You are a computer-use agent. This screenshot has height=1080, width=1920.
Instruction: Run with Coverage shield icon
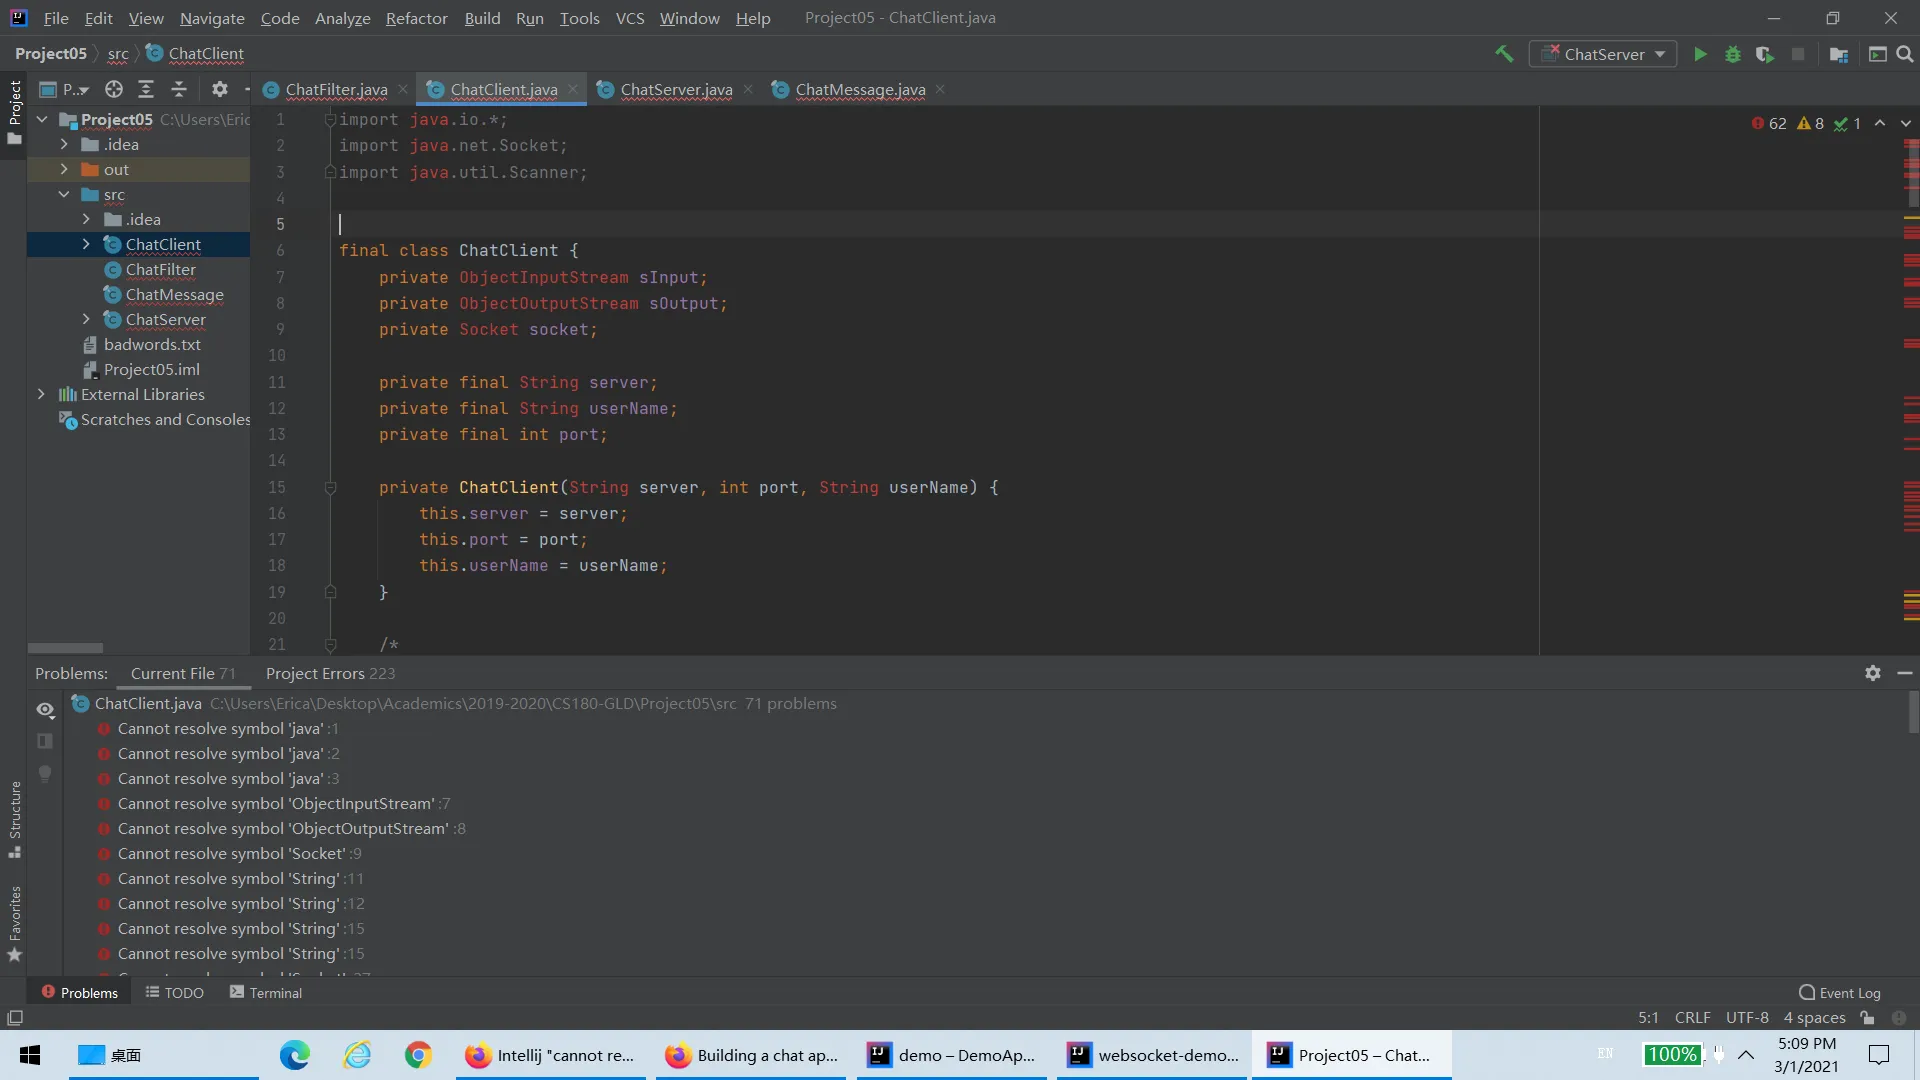(1765, 54)
